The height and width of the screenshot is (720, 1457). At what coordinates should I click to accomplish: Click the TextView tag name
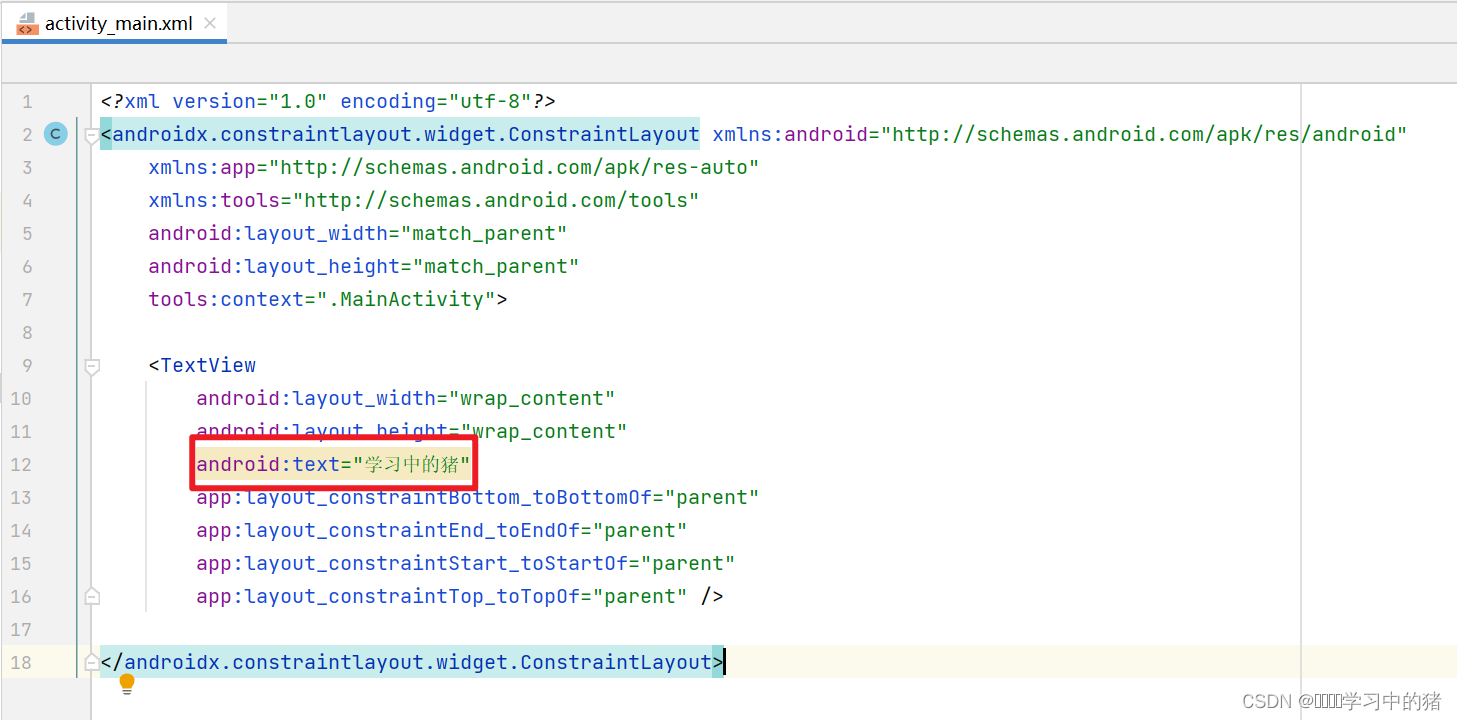click(208, 365)
